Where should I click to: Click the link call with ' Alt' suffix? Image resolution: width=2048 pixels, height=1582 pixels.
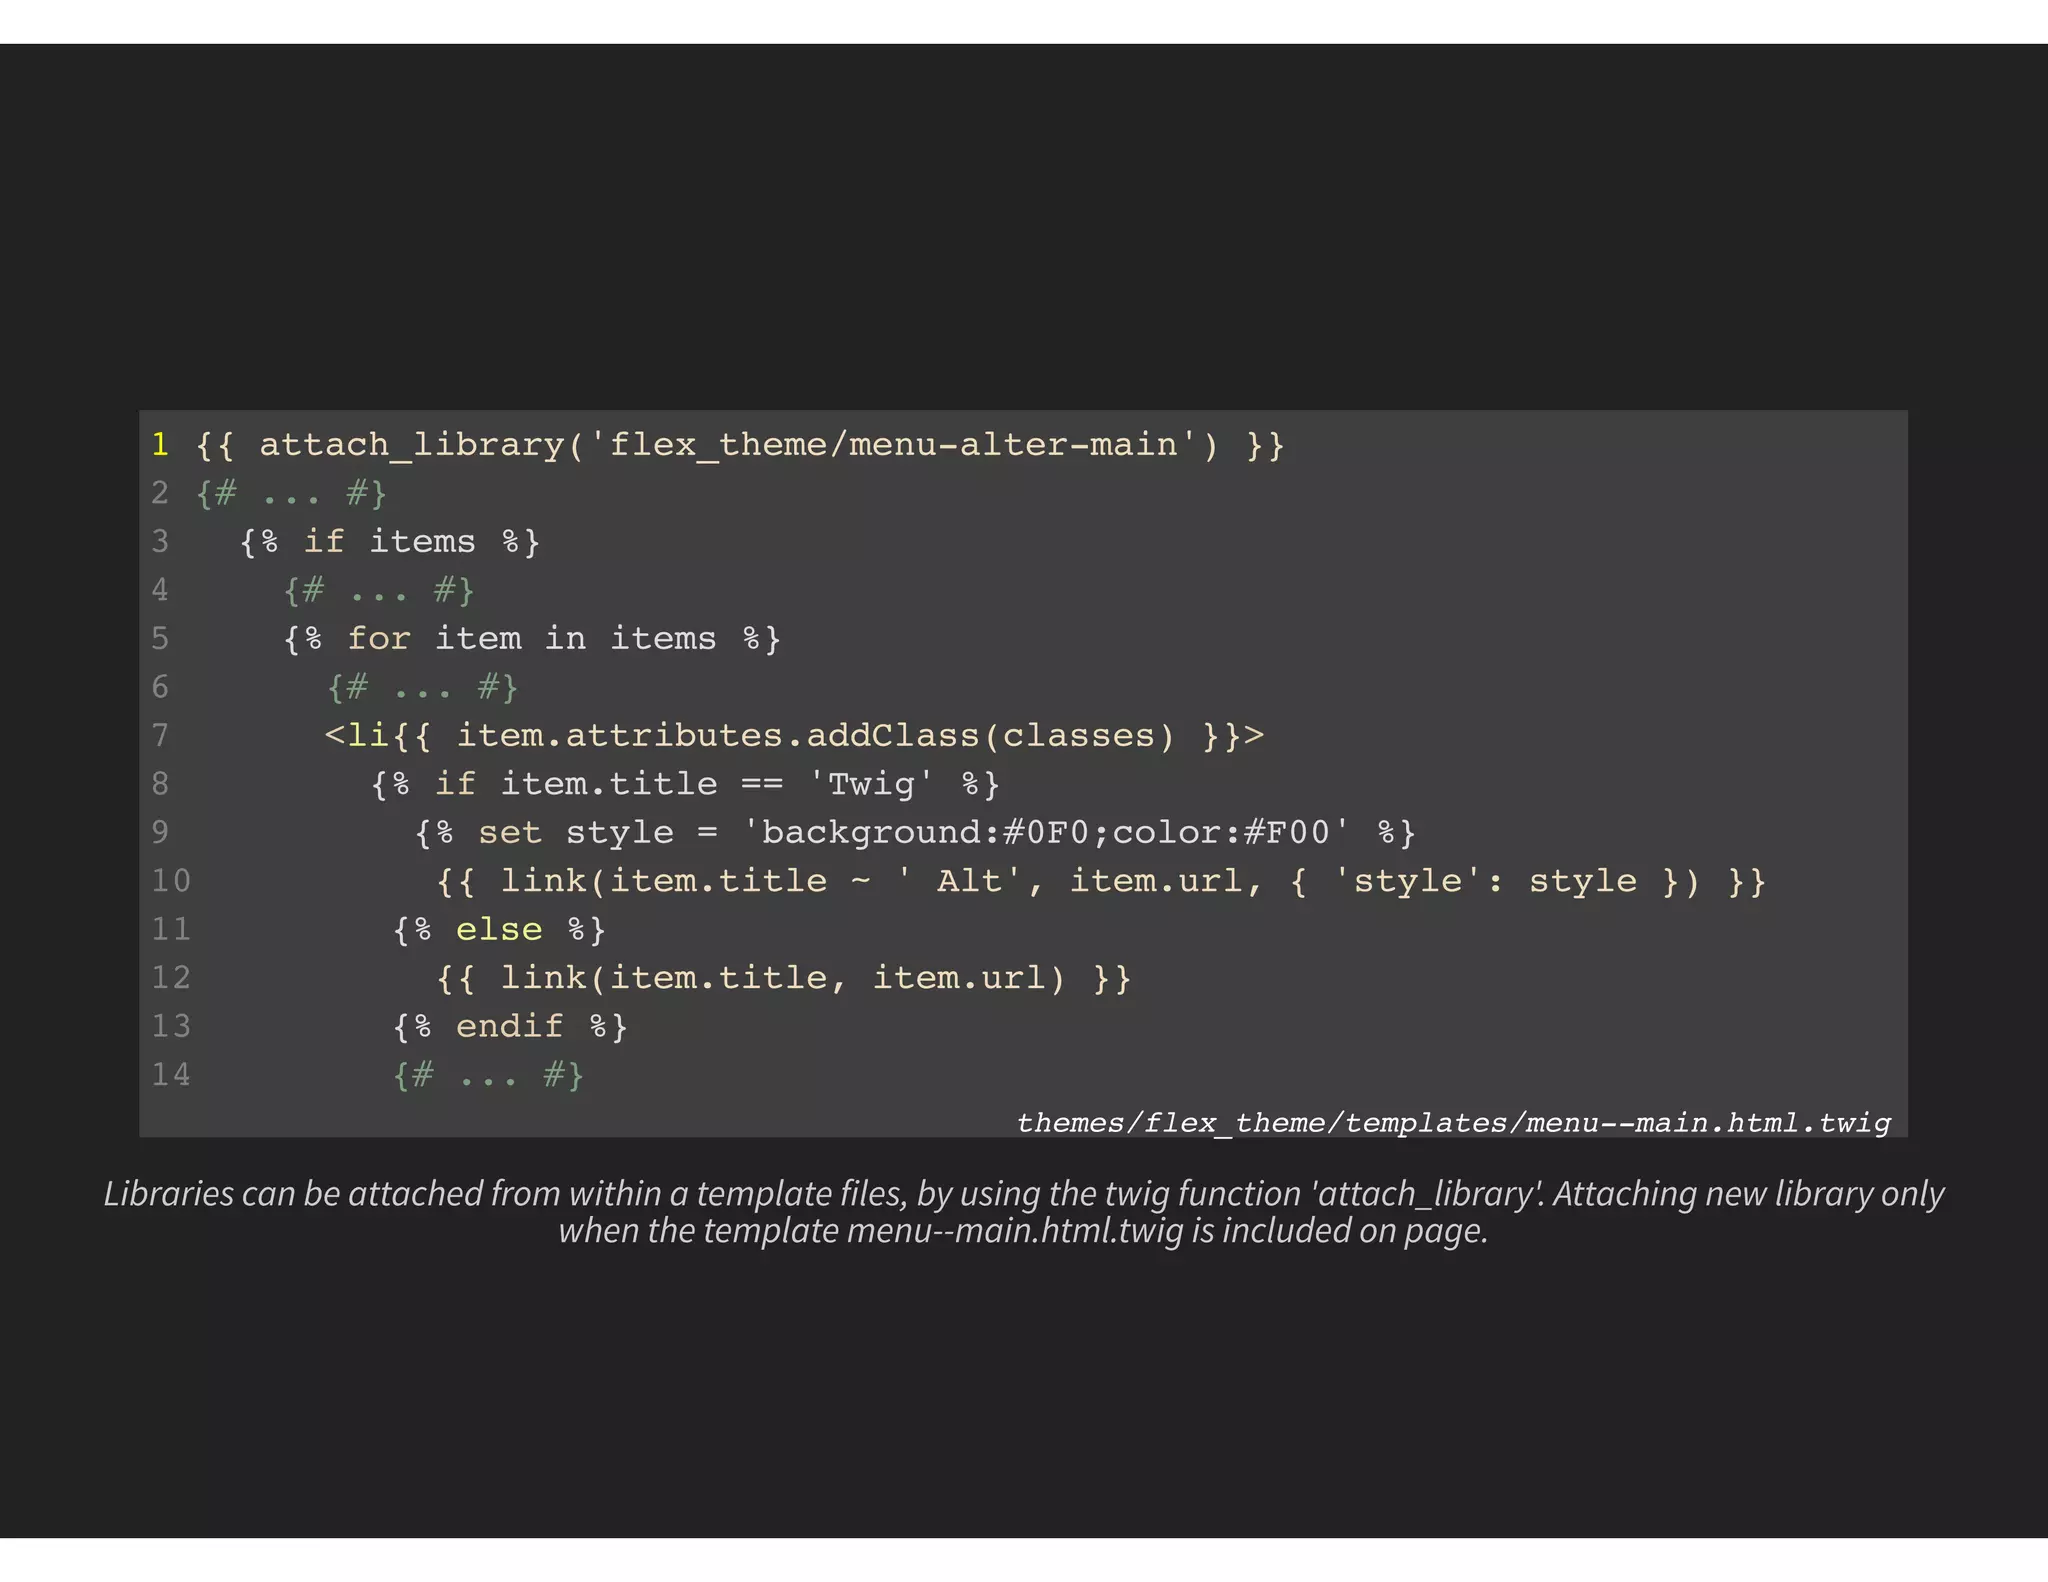click(1102, 881)
